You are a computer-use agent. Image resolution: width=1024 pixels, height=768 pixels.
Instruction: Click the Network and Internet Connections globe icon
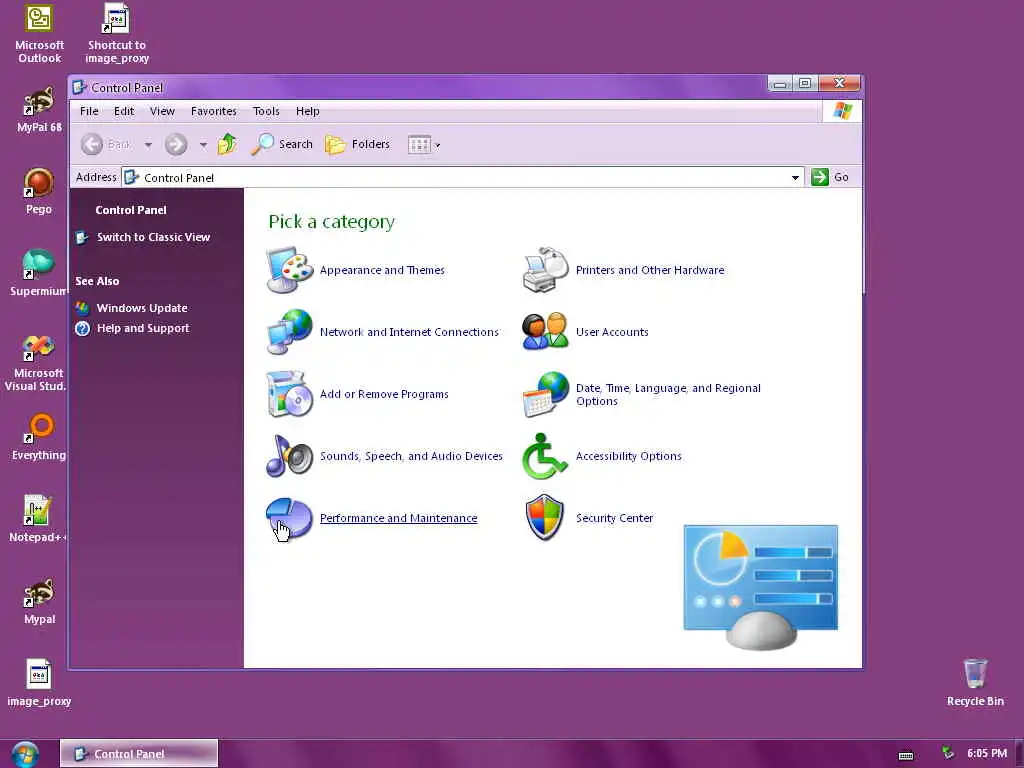290,332
